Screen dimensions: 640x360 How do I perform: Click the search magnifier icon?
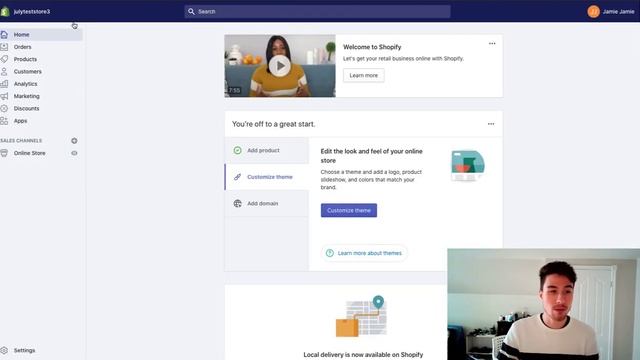191,11
